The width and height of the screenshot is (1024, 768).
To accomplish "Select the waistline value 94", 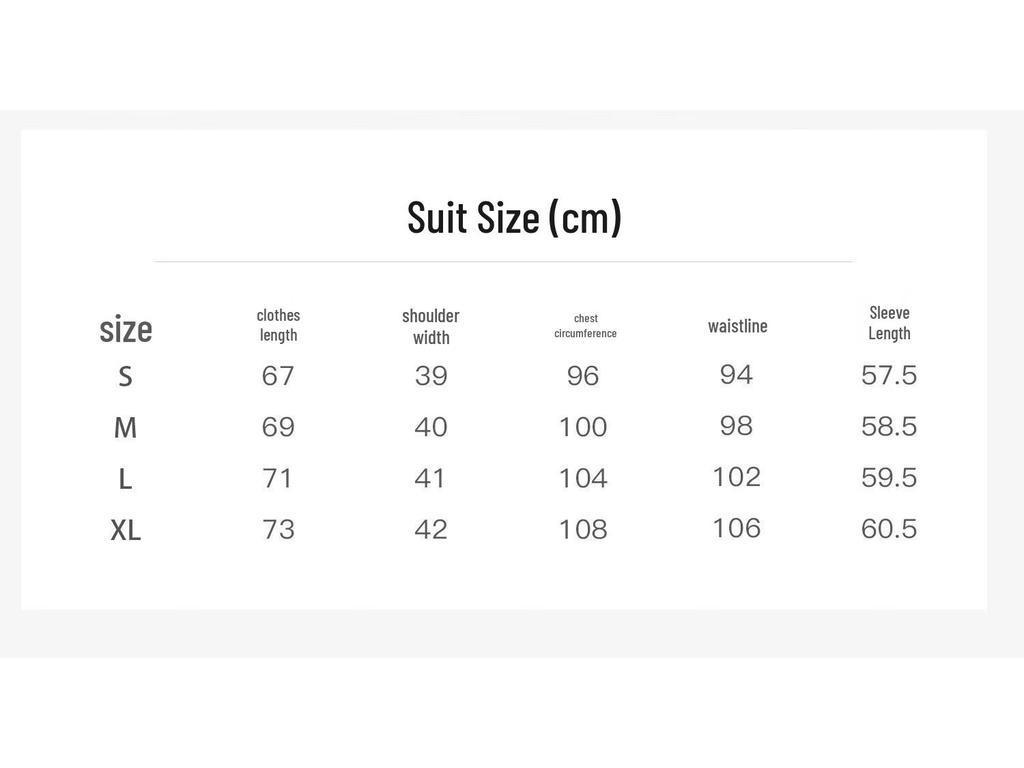I will tap(736, 374).
